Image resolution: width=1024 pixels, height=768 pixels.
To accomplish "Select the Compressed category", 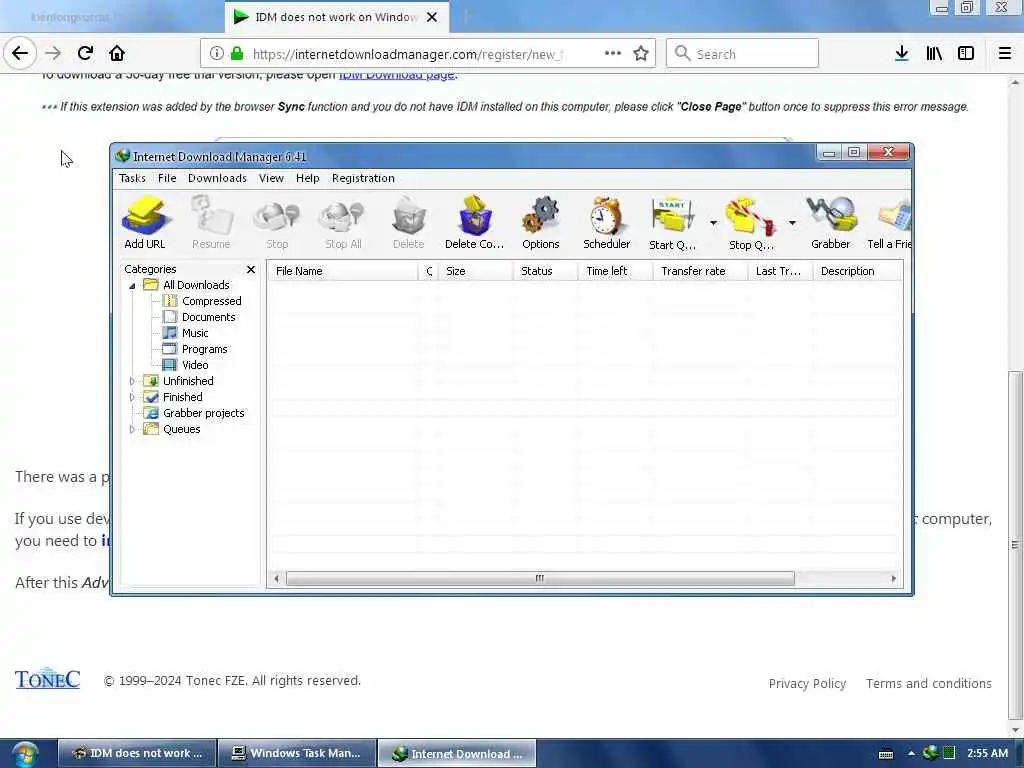I will pyautogui.click(x=202, y=301).
